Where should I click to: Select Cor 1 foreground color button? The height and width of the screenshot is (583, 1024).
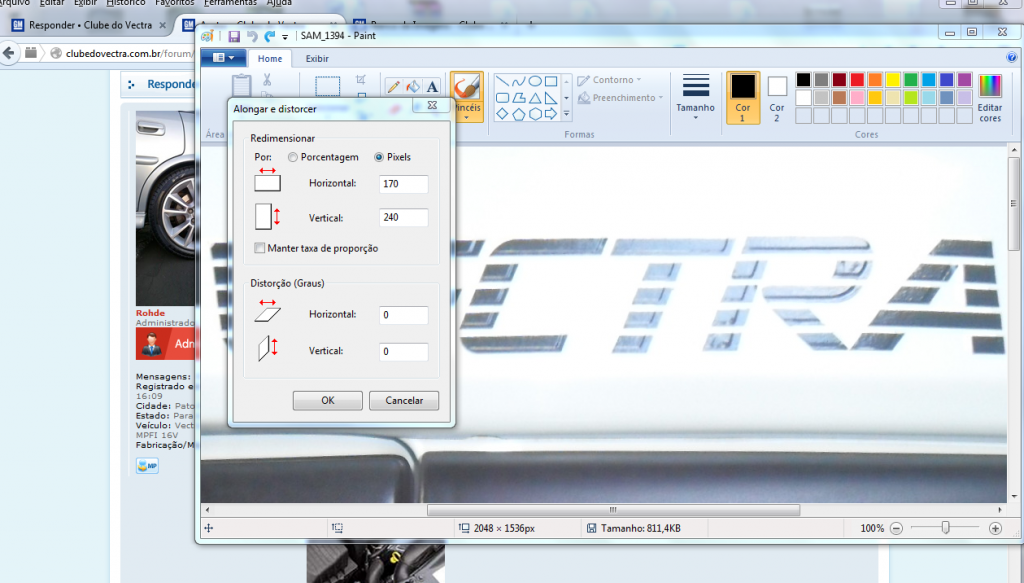[743, 98]
